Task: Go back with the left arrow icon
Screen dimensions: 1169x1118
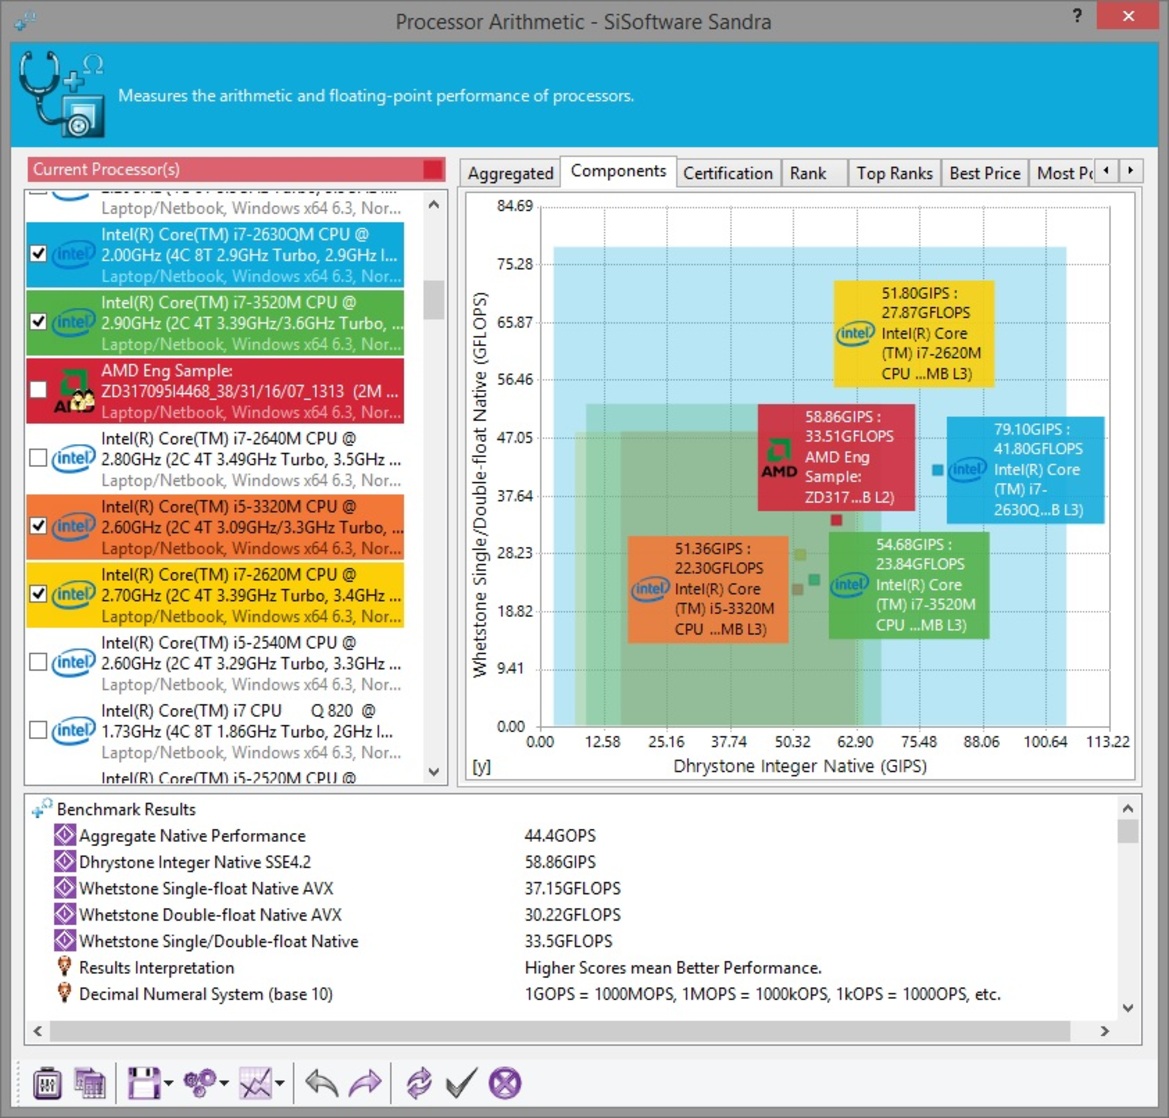Action: tap(322, 1083)
